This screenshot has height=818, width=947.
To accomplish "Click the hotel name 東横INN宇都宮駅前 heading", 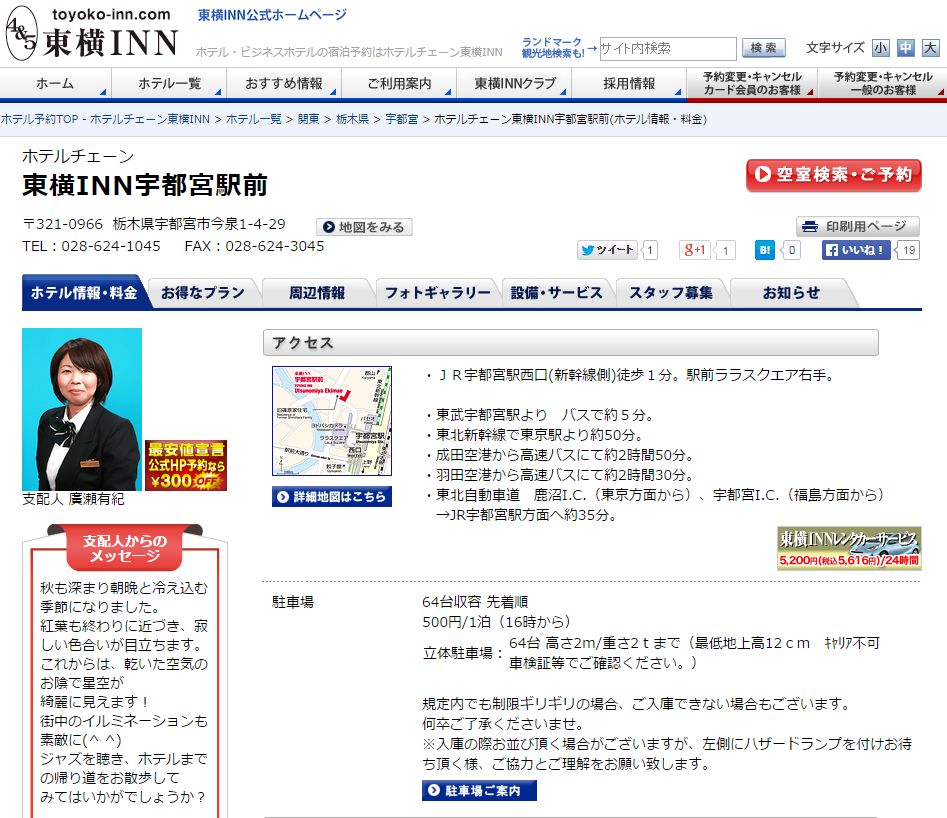I will tap(145, 185).
